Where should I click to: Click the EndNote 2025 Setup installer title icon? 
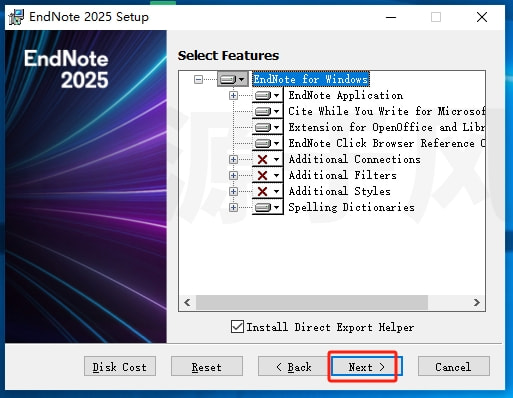click(x=16, y=17)
